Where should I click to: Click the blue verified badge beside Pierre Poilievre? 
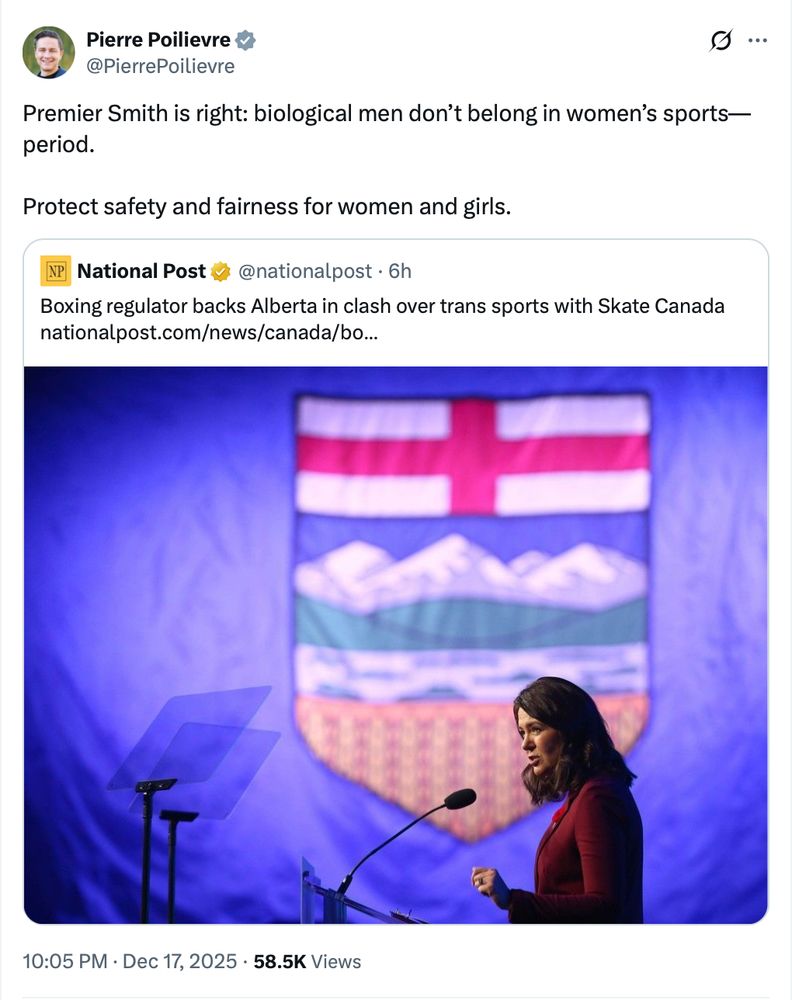[x=243, y=41]
